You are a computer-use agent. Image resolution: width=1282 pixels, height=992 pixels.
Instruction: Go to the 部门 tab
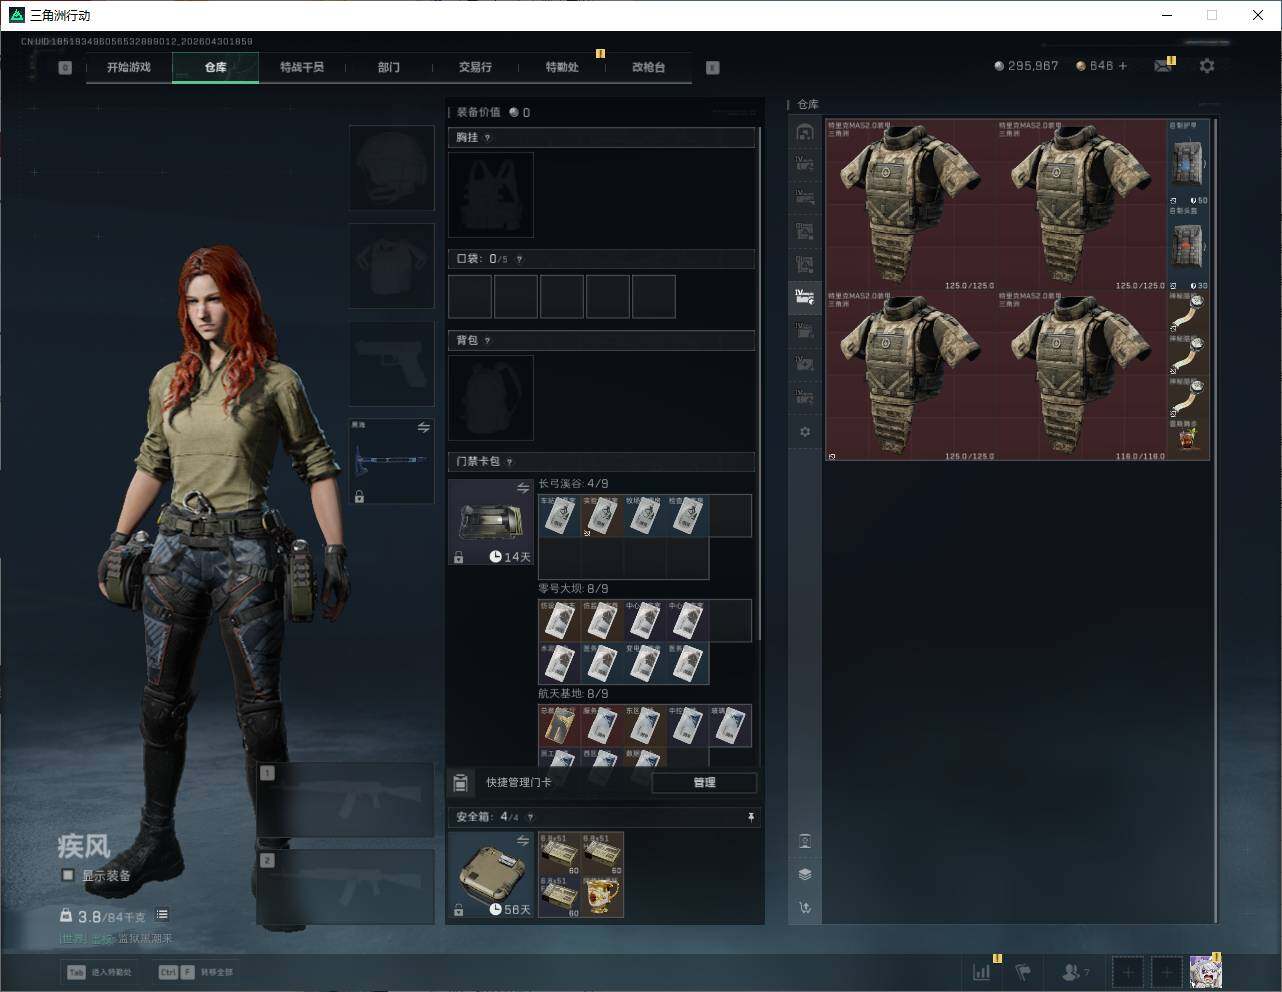(389, 68)
